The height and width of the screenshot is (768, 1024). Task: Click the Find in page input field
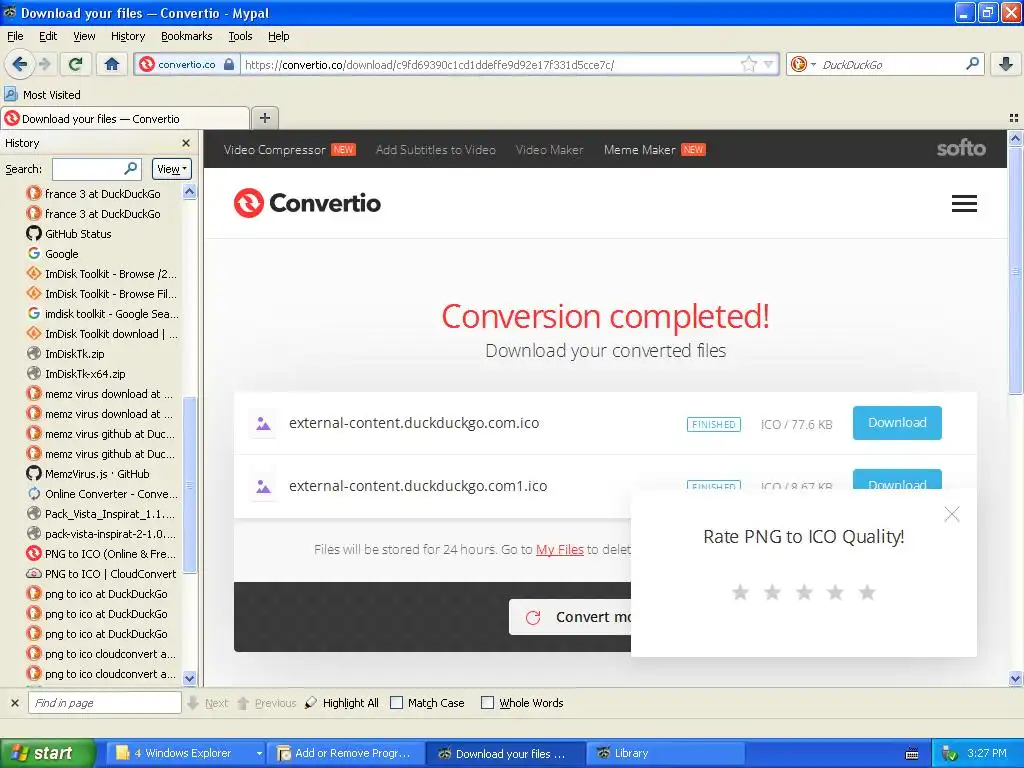click(x=104, y=703)
